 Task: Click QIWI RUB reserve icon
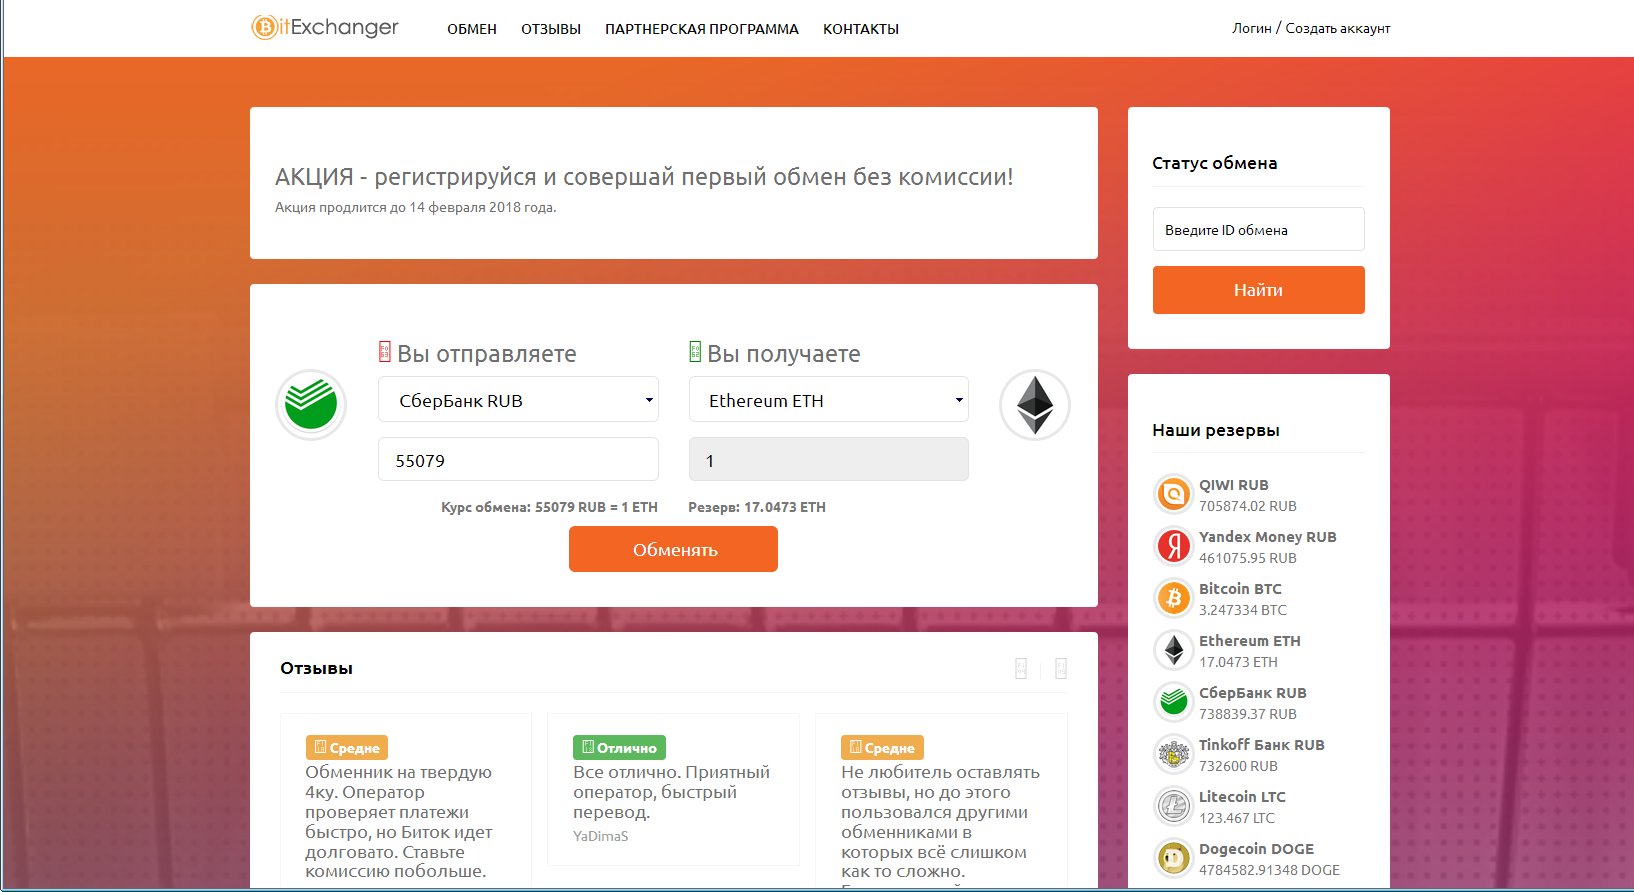(1173, 494)
